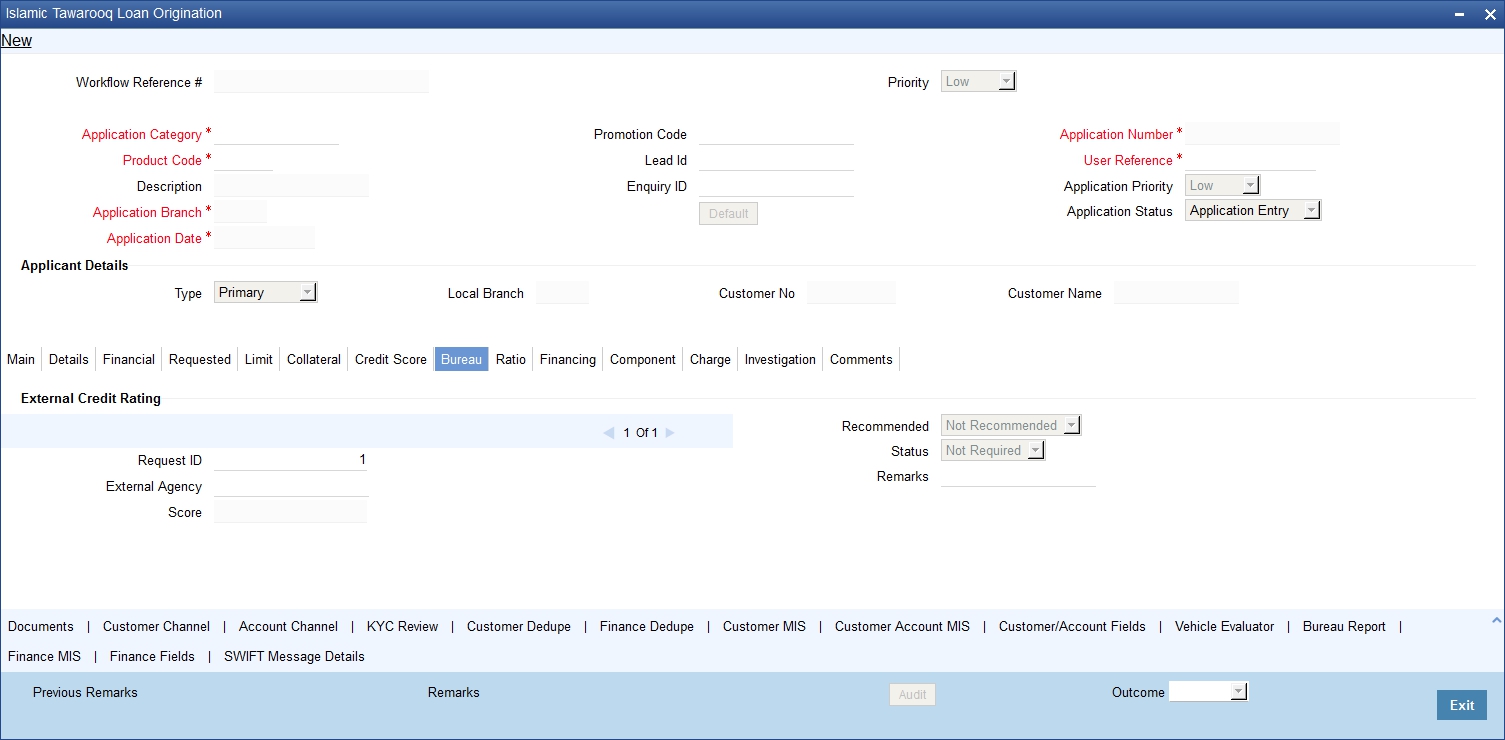Viewport: 1505px width, 740px height.
Task: Switch to the Limit tab
Action: coord(259,359)
